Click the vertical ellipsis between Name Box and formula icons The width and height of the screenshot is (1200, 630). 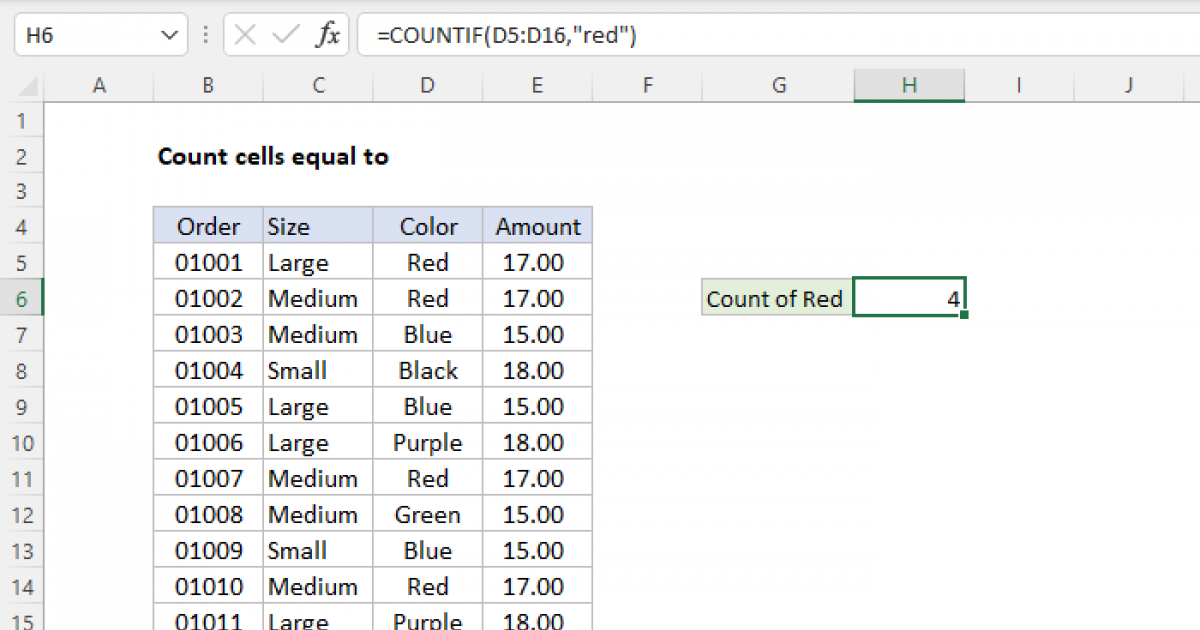pos(205,33)
